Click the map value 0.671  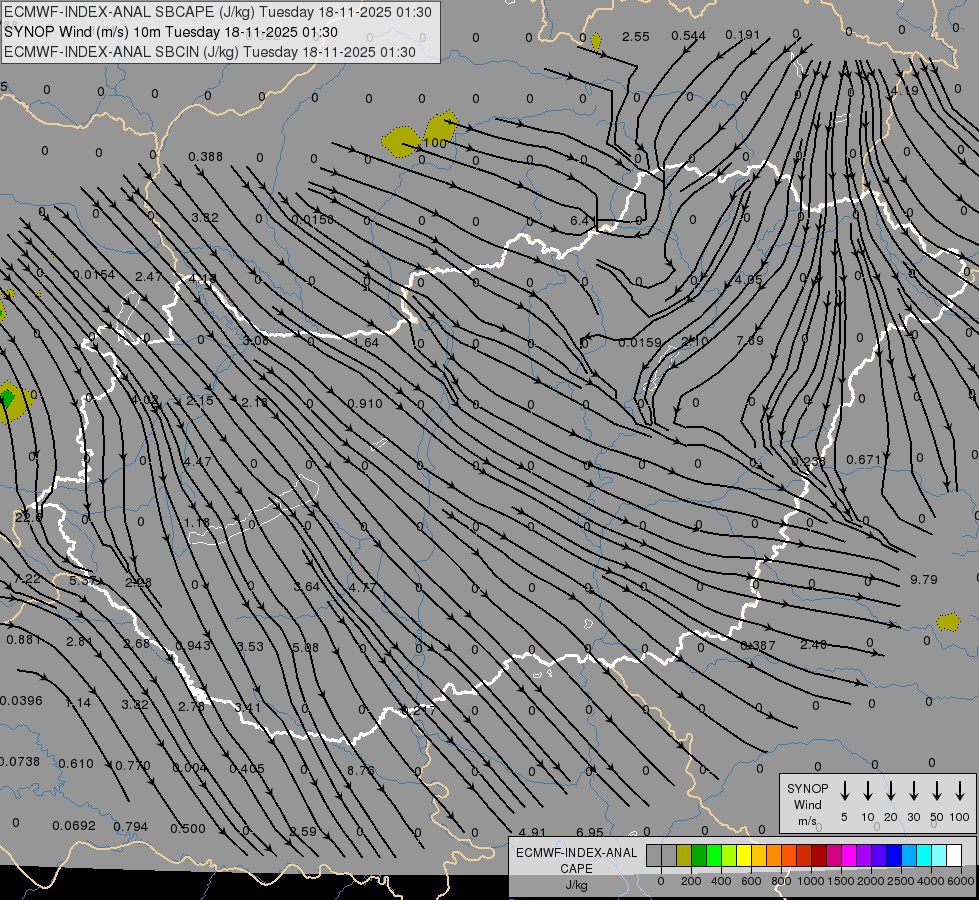863,459
